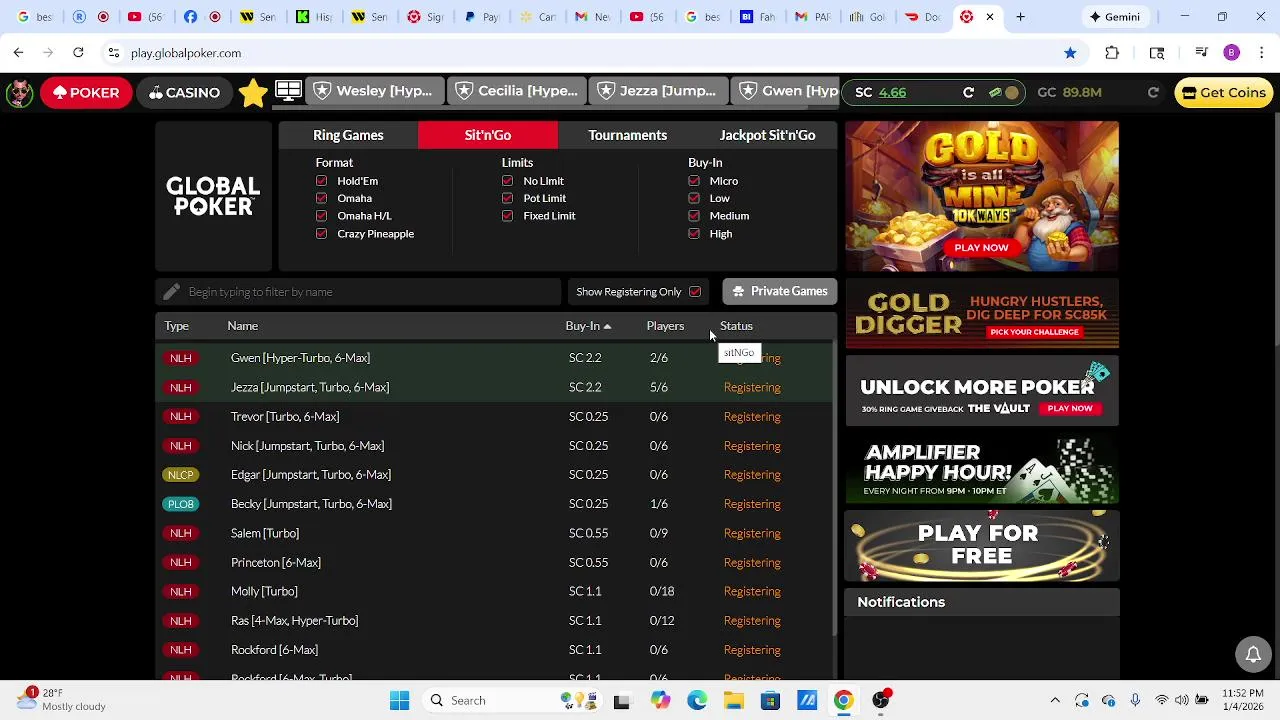Viewport: 1280px width, 720px height.
Task: Click the POKER button
Action: point(86,92)
